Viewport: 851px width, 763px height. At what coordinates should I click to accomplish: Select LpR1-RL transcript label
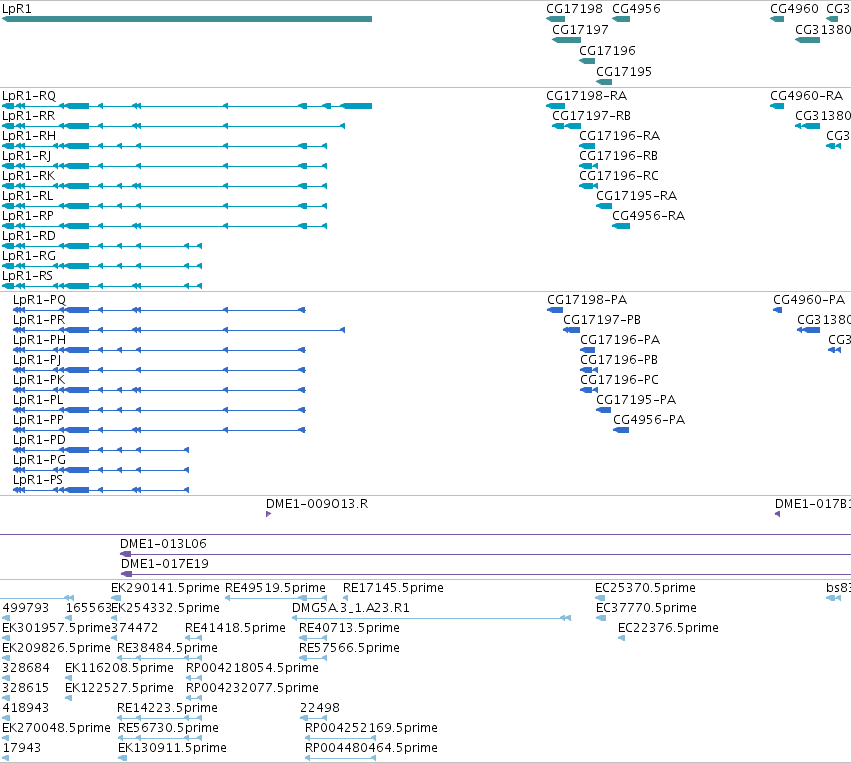pyautogui.click(x=28, y=196)
